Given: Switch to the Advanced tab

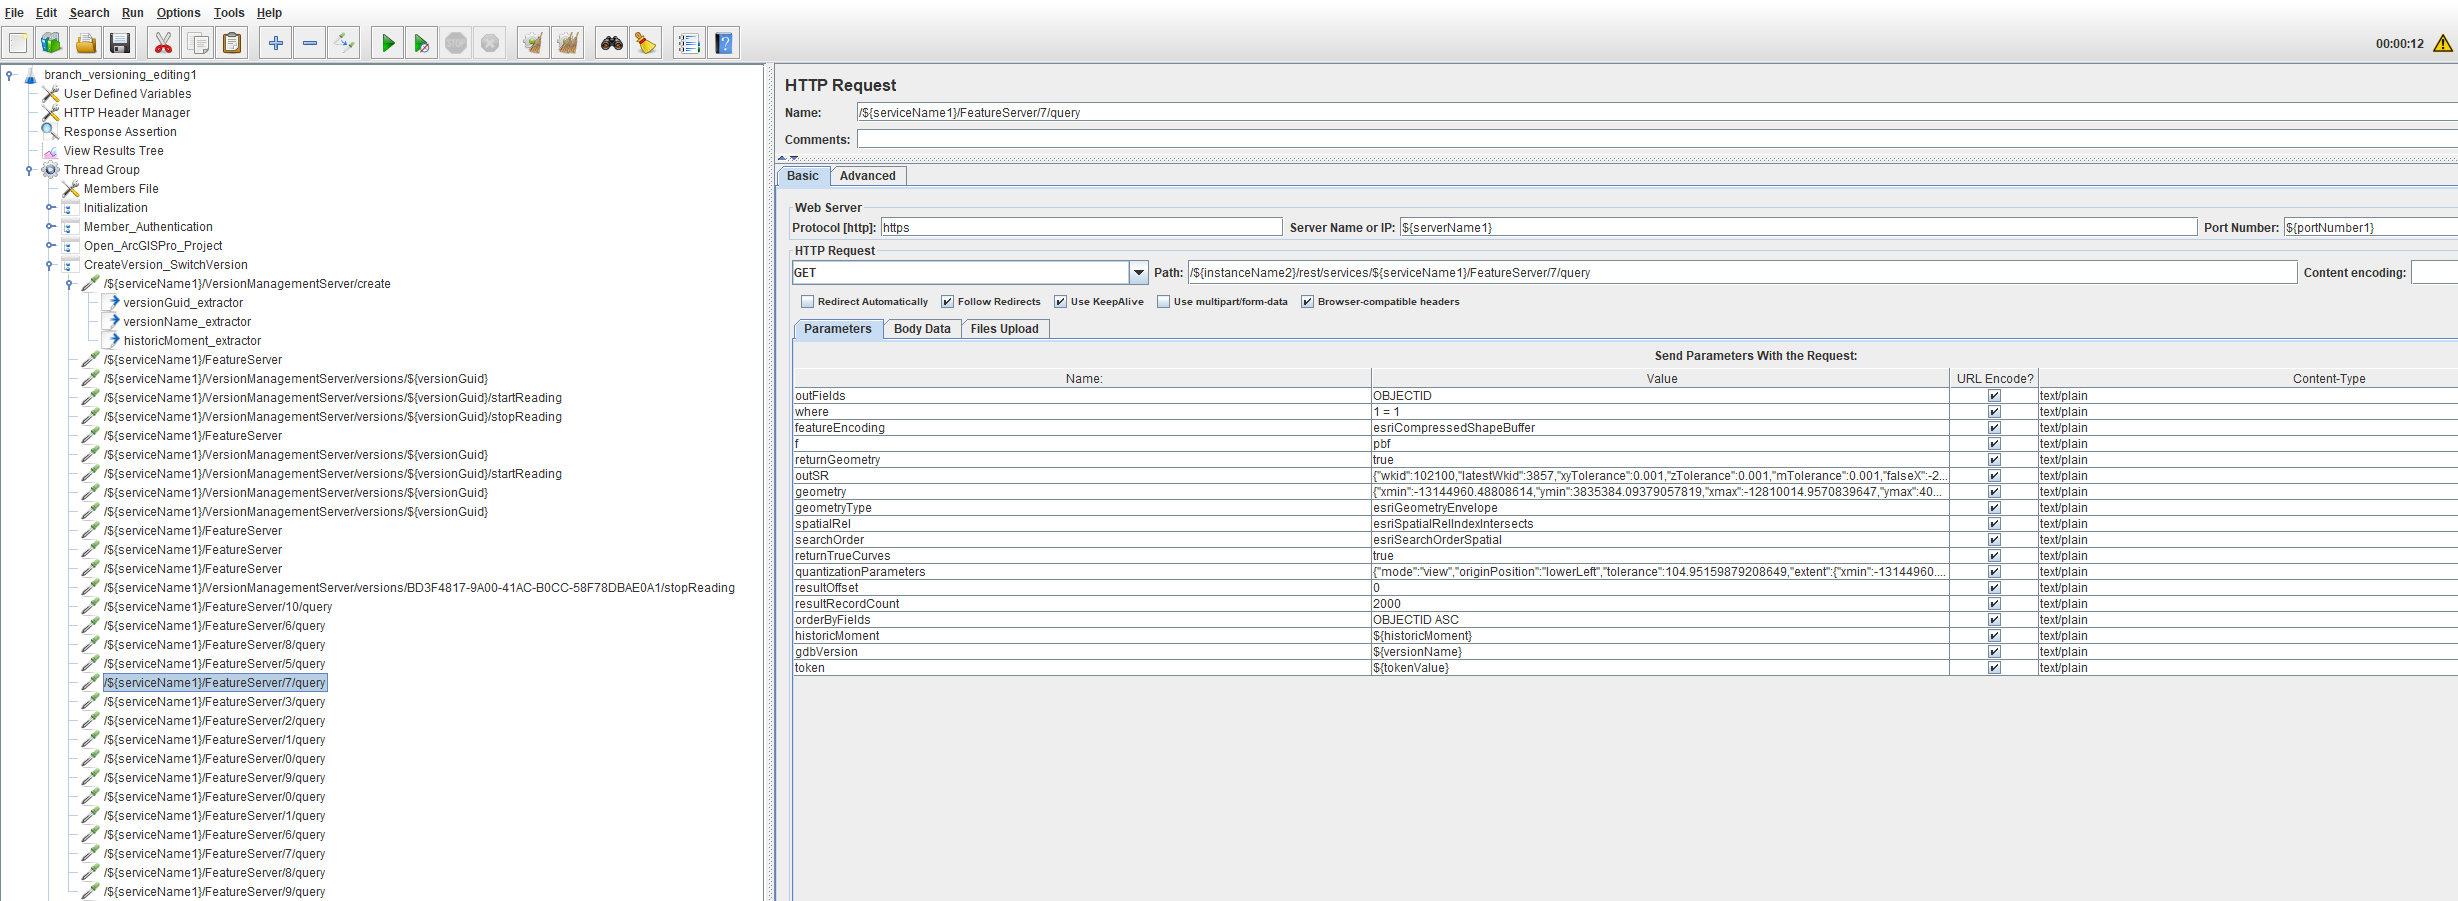Looking at the screenshot, I should 868,176.
